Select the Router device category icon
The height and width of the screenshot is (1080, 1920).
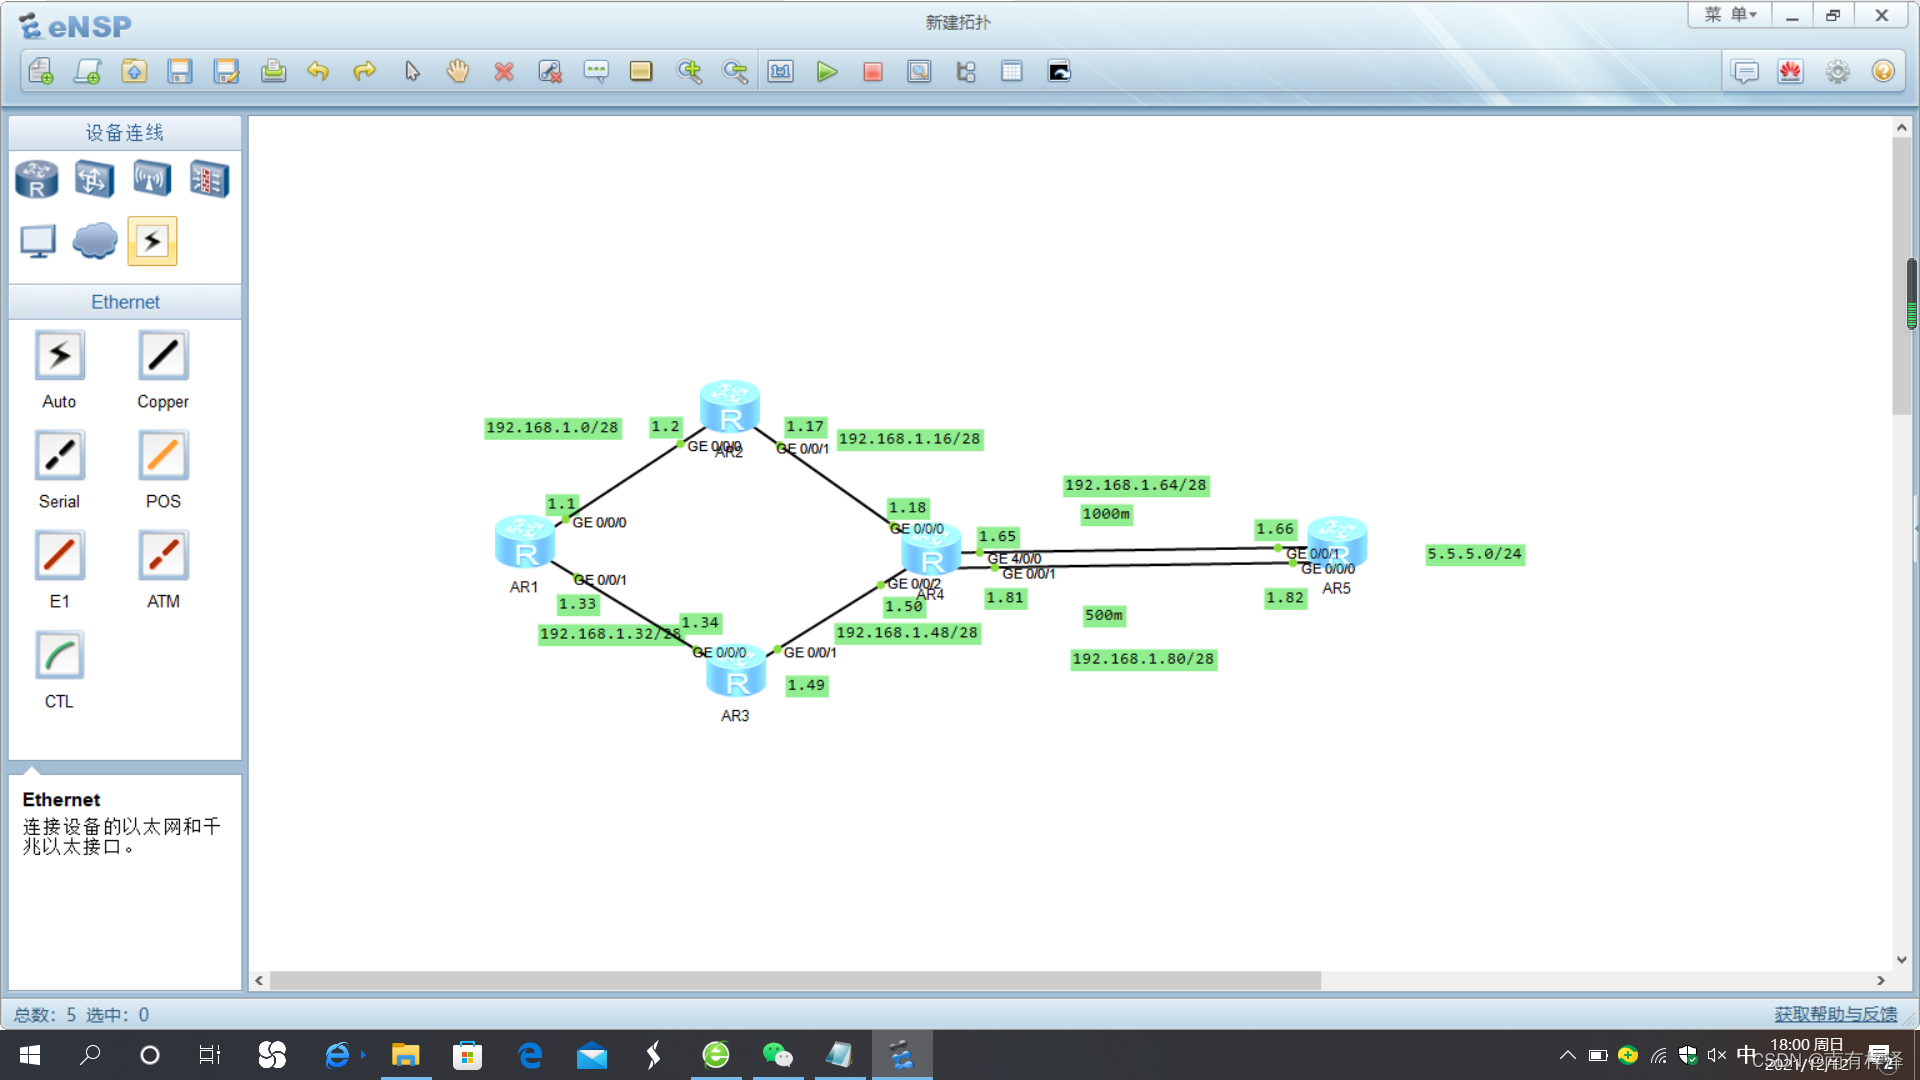point(37,180)
